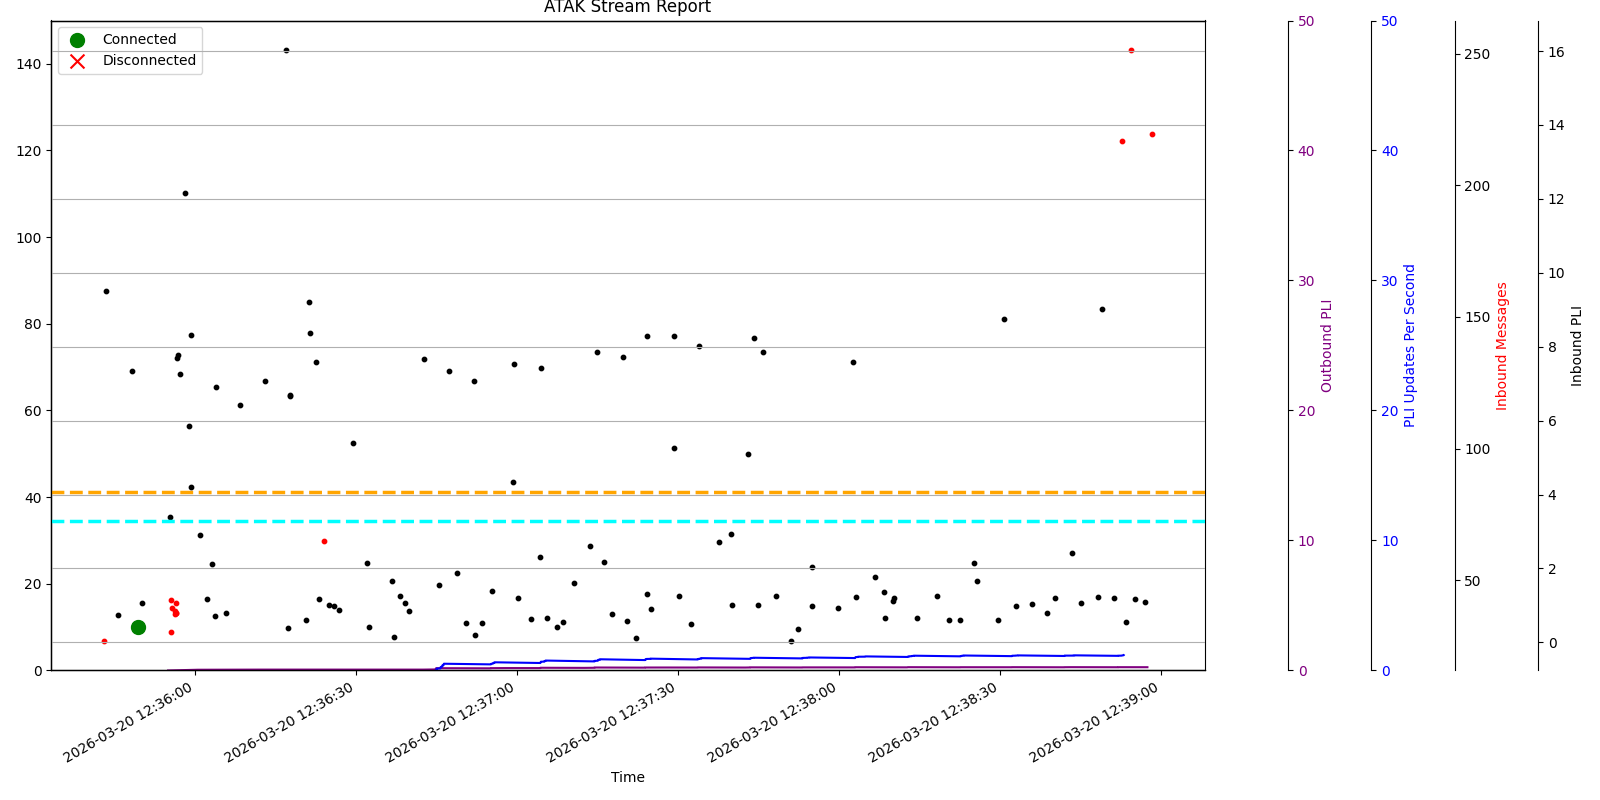Click the Connected legend label text
Image resolution: width=1600 pixels, height=800 pixels.
(139, 40)
